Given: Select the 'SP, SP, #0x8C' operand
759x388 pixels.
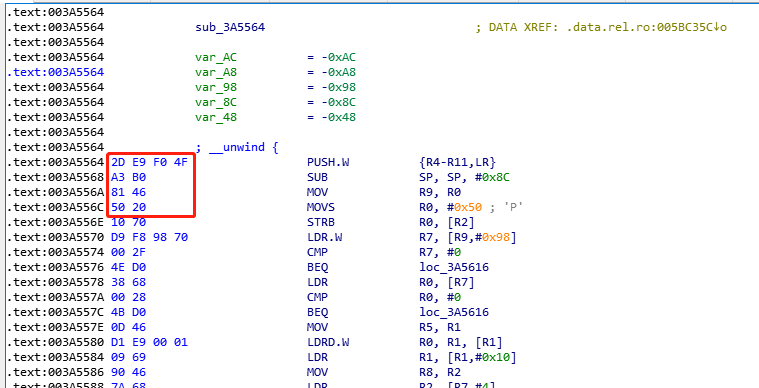Looking at the screenshot, I should [464, 178].
